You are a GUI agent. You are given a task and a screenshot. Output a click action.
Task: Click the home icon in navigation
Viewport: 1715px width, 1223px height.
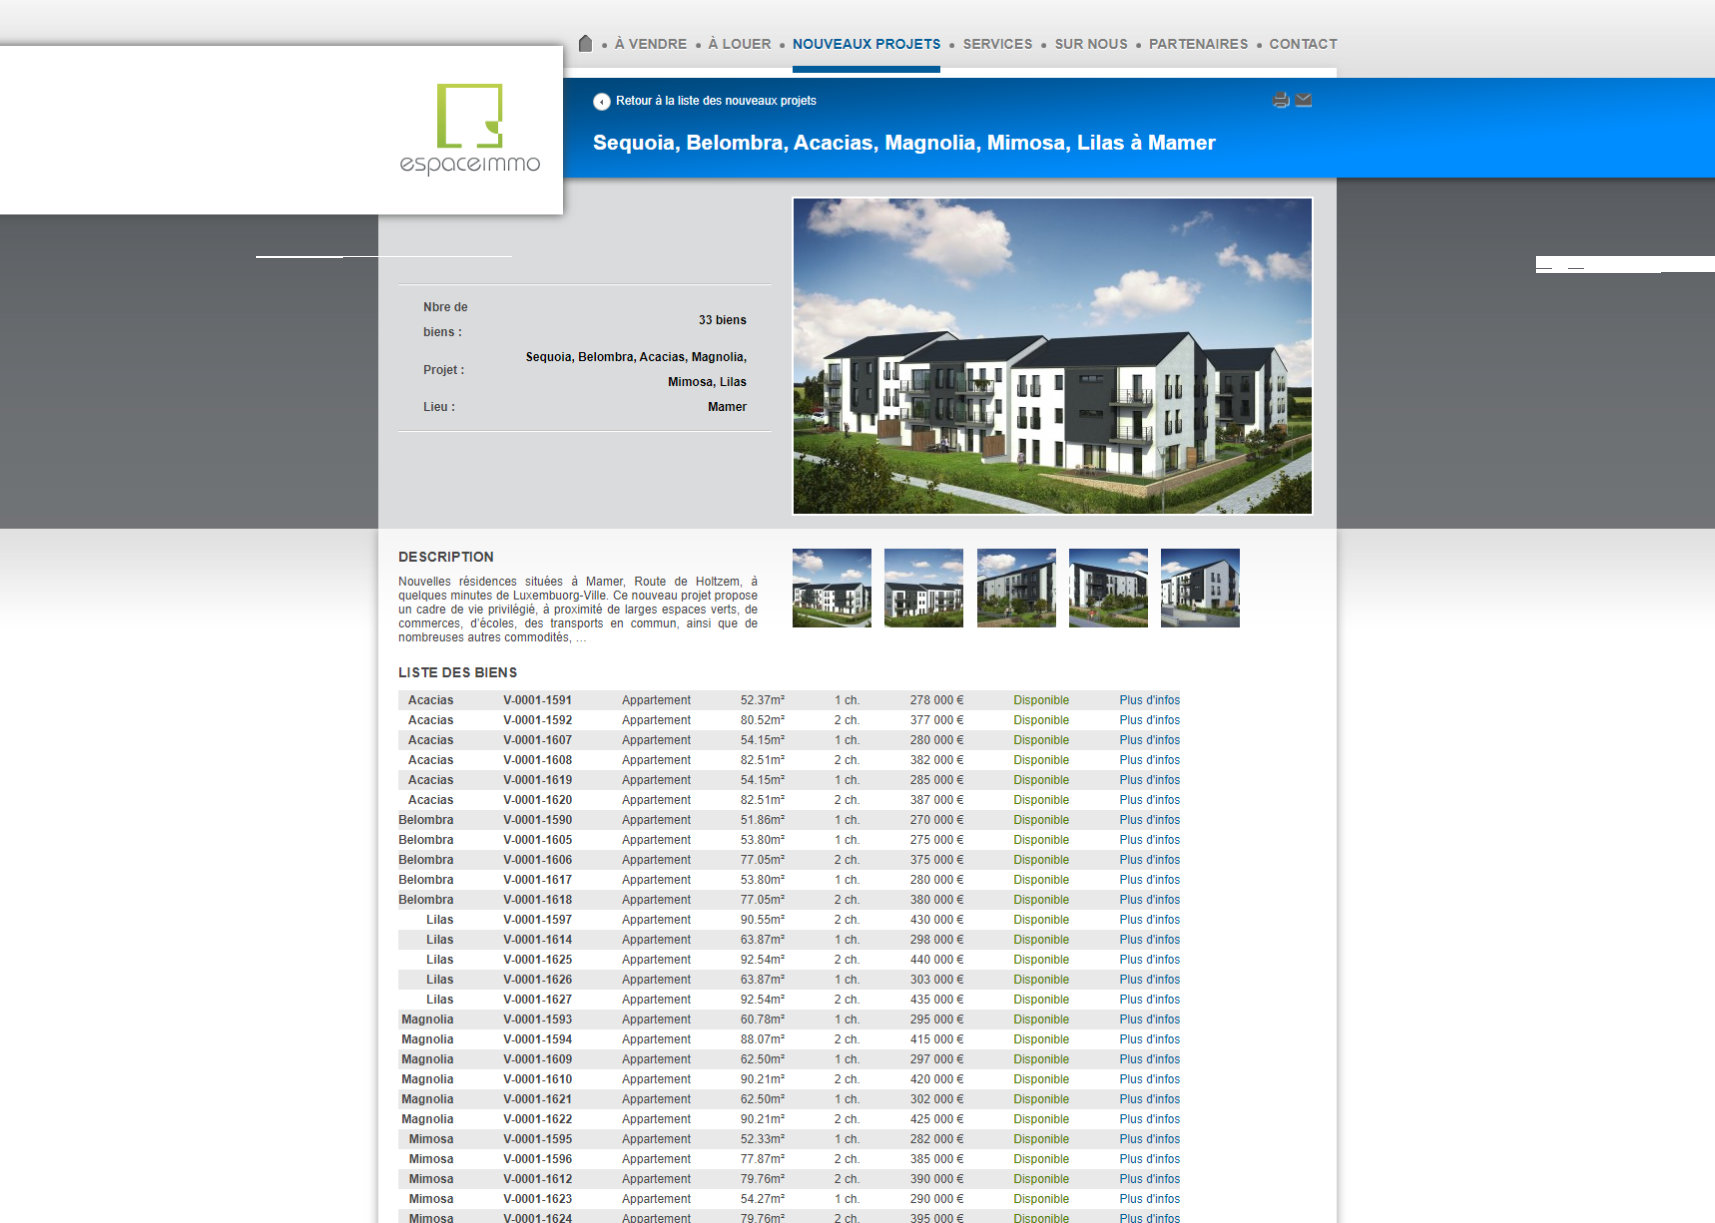click(585, 44)
